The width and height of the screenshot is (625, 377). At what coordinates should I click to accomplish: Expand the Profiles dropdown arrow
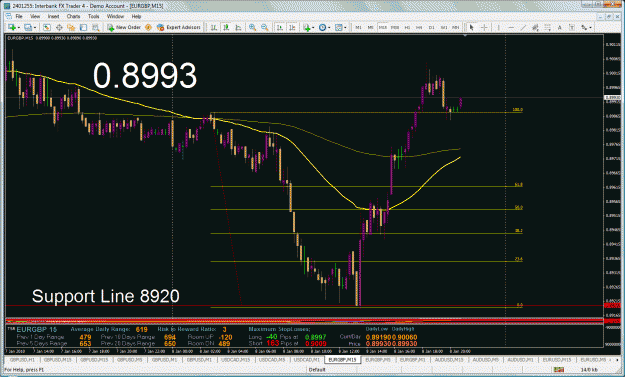tap(35, 27)
